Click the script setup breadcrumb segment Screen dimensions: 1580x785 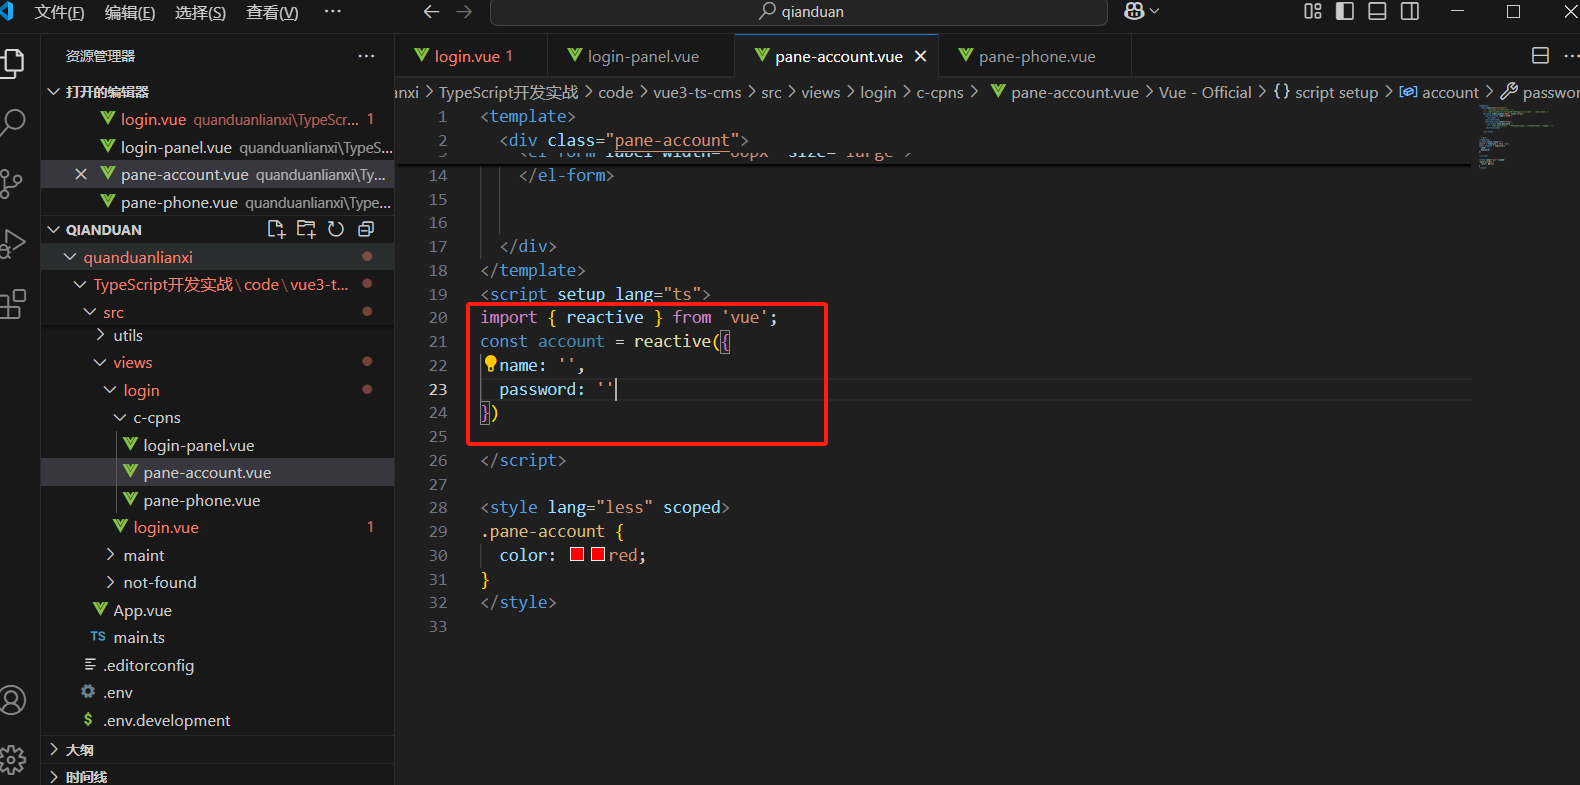point(1326,92)
